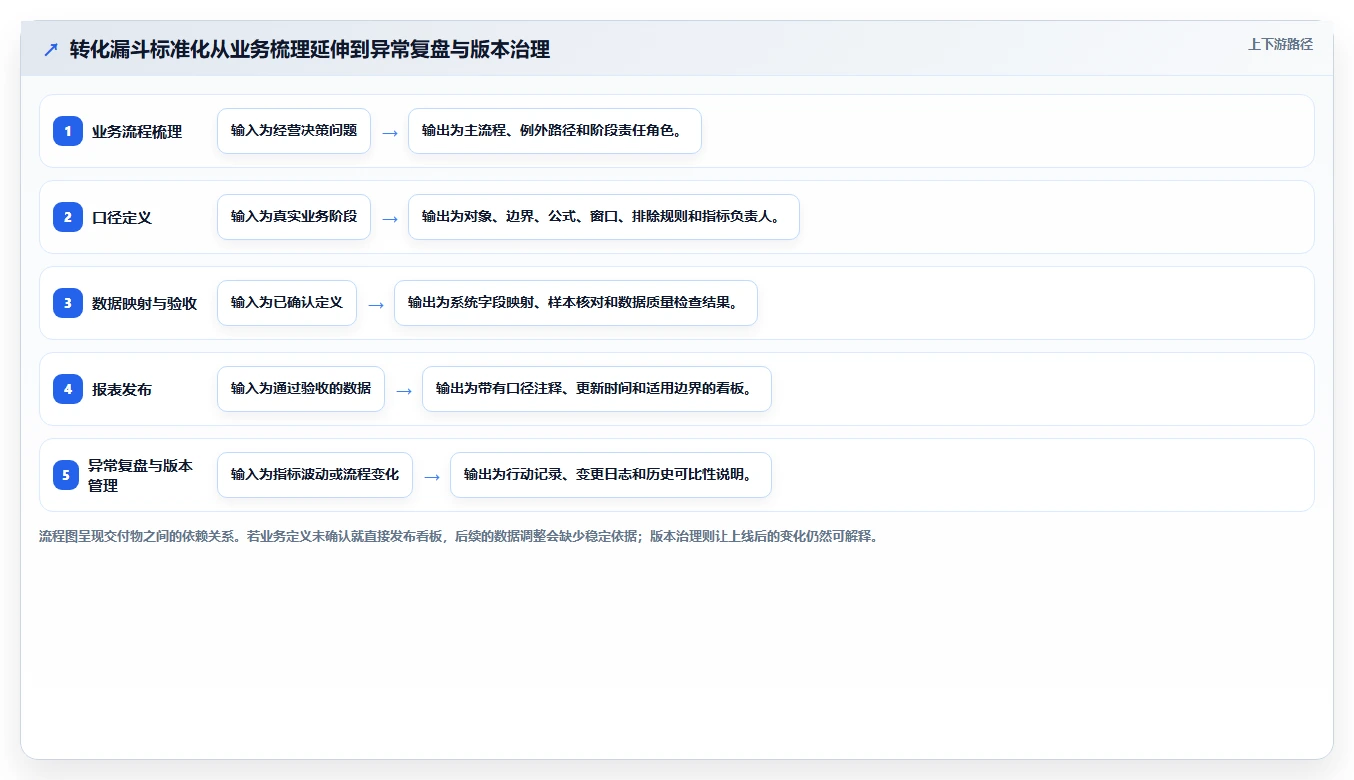
Task: Click the arrow after 输入为已确认定义
Action: click(376, 304)
